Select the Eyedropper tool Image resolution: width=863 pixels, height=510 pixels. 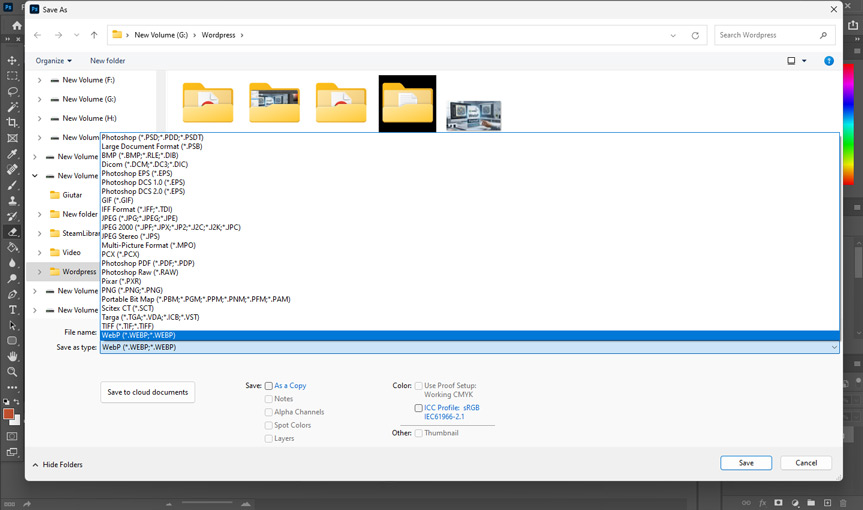point(12,153)
